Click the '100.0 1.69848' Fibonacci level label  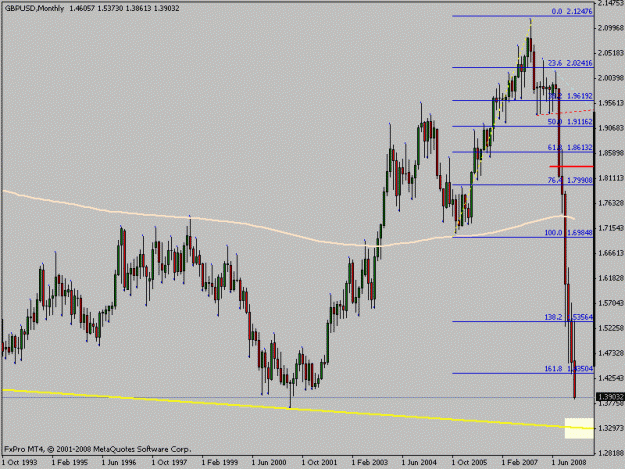pyautogui.click(x=569, y=233)
